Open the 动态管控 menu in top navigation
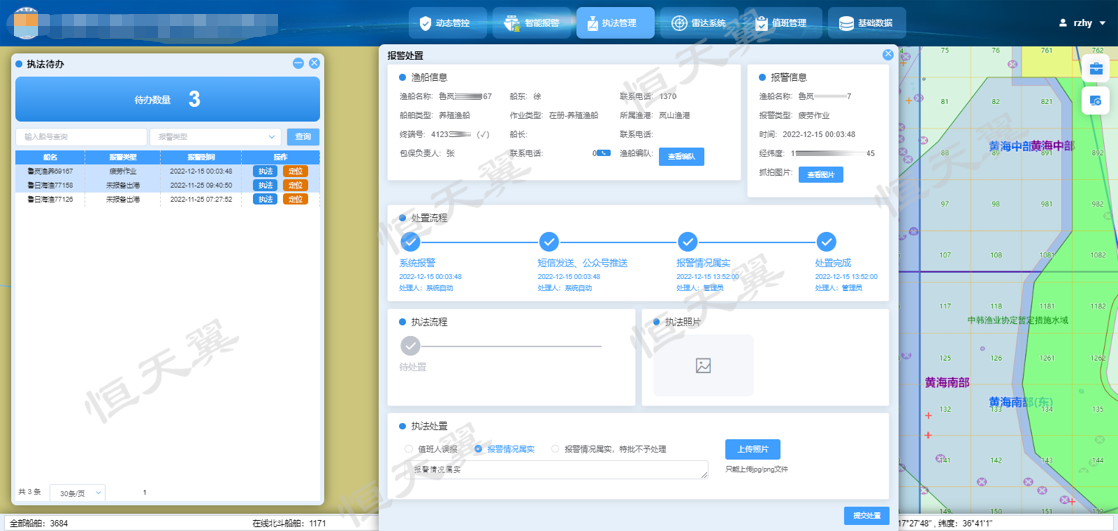 (451, 23)
